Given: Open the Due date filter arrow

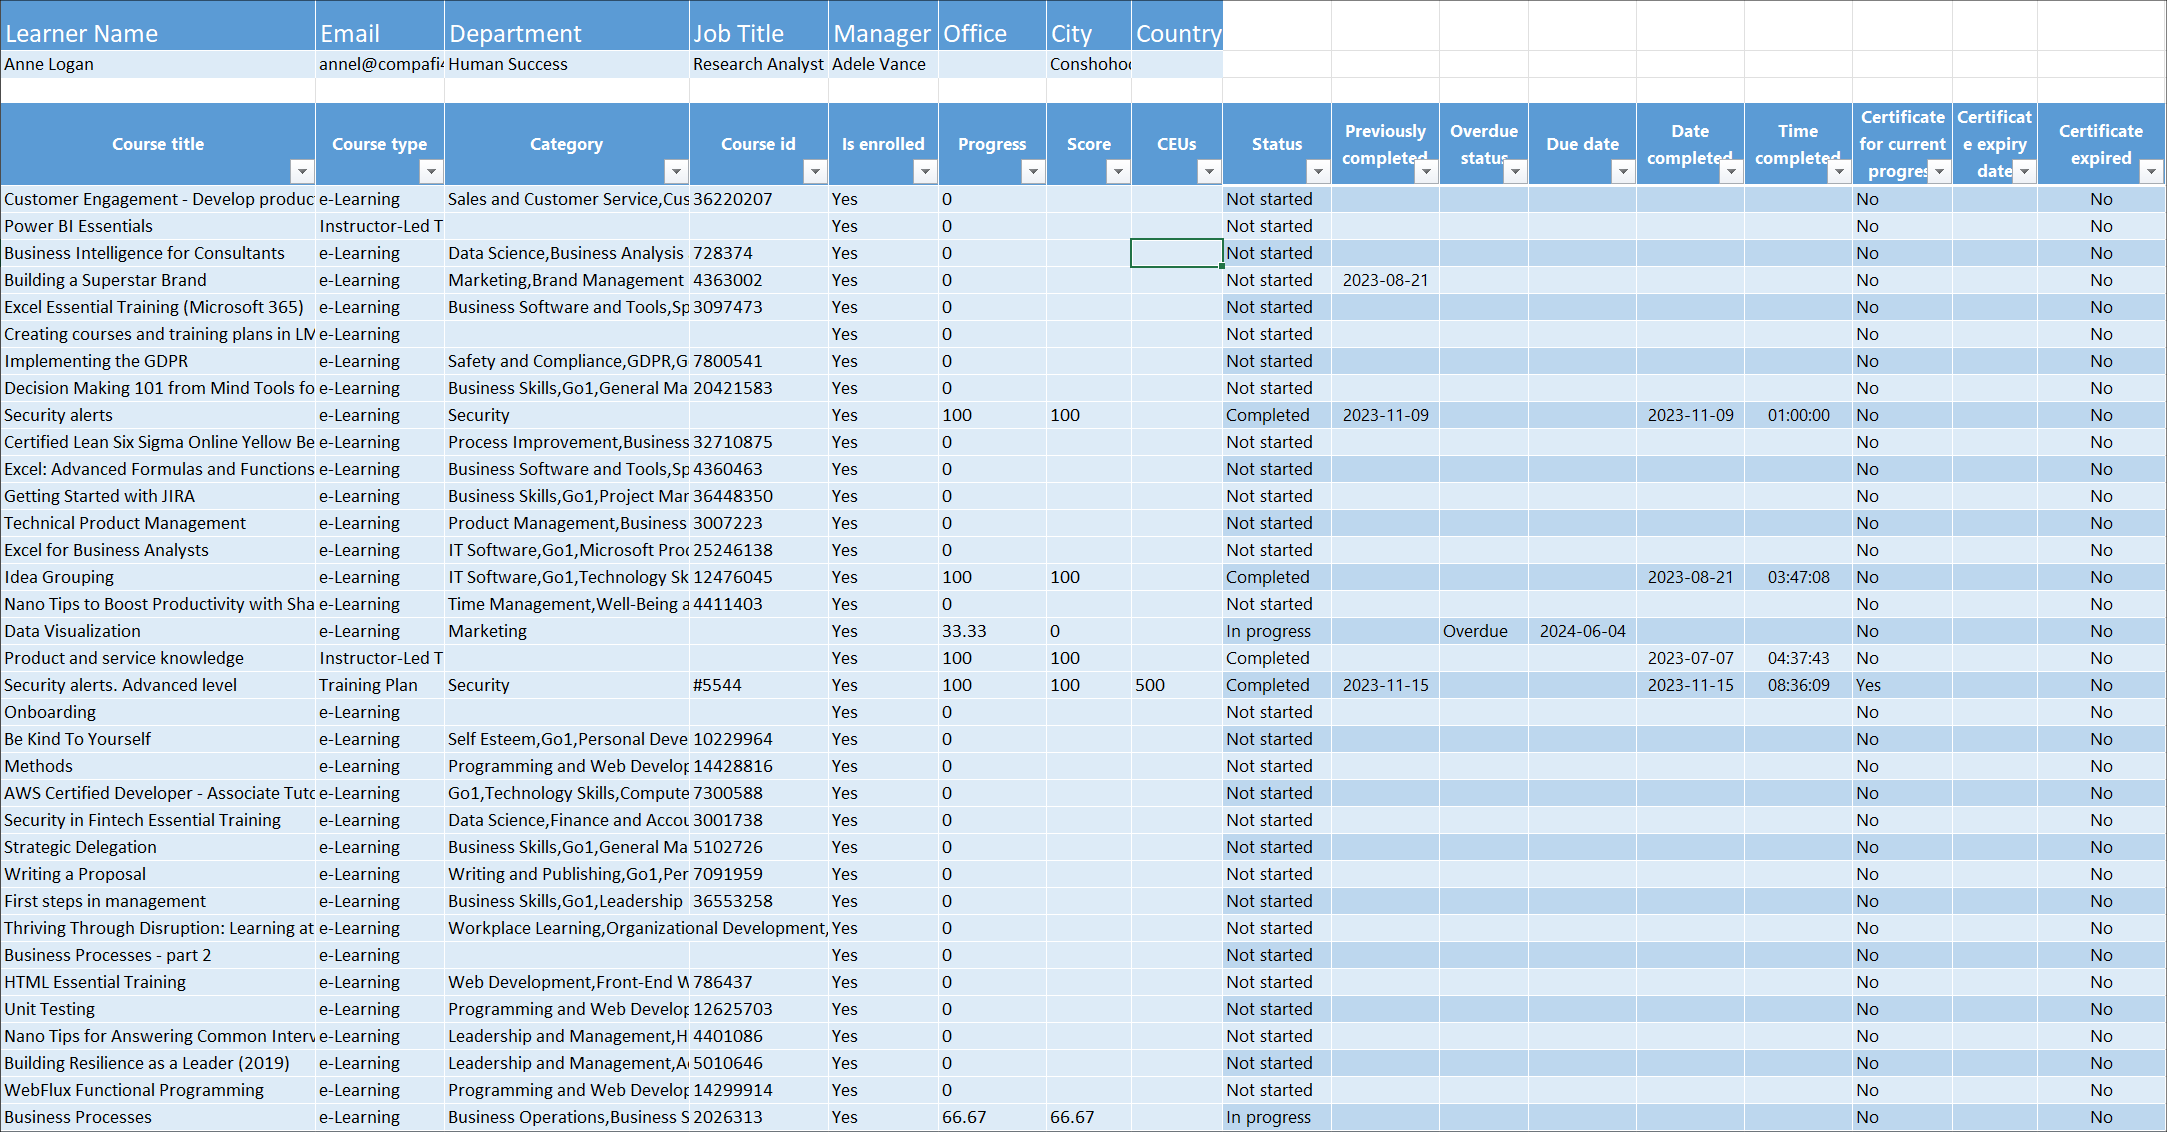Looking at the screenshot, I should pyautogui.click(x=1622, y=171).
